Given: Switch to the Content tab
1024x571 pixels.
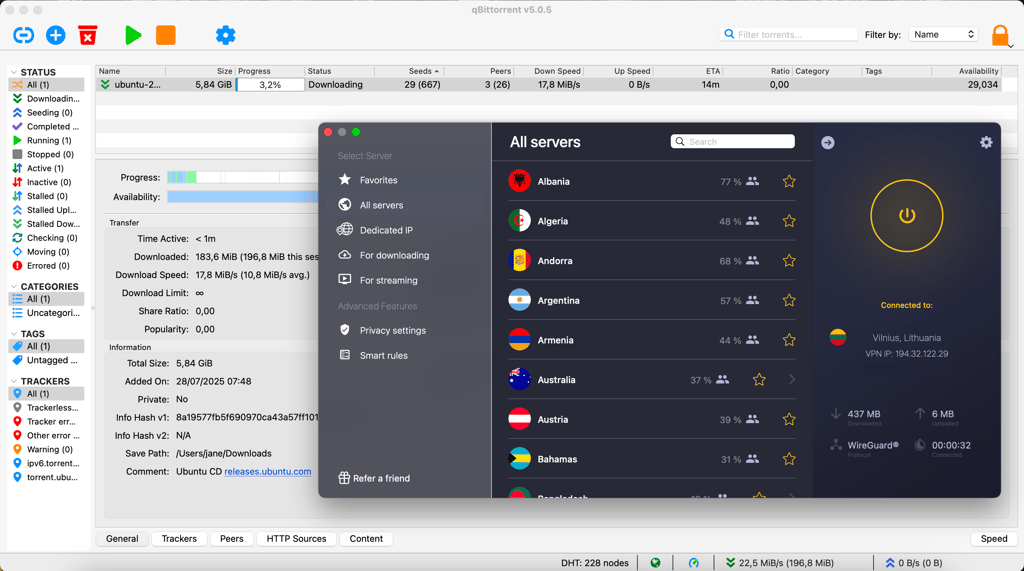Looking at the screenshot, I should point(366,539).
